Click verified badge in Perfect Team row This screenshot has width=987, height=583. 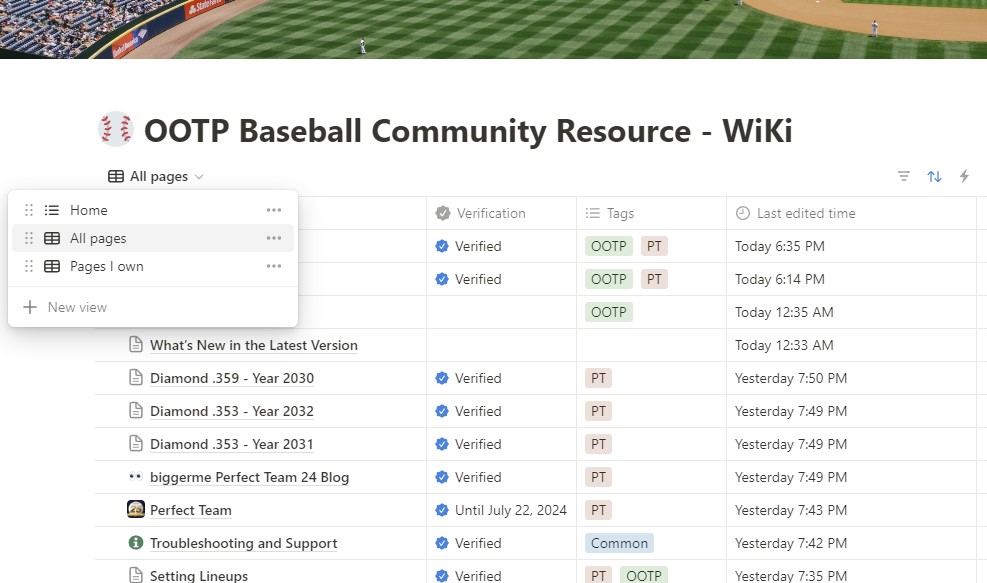442,510
